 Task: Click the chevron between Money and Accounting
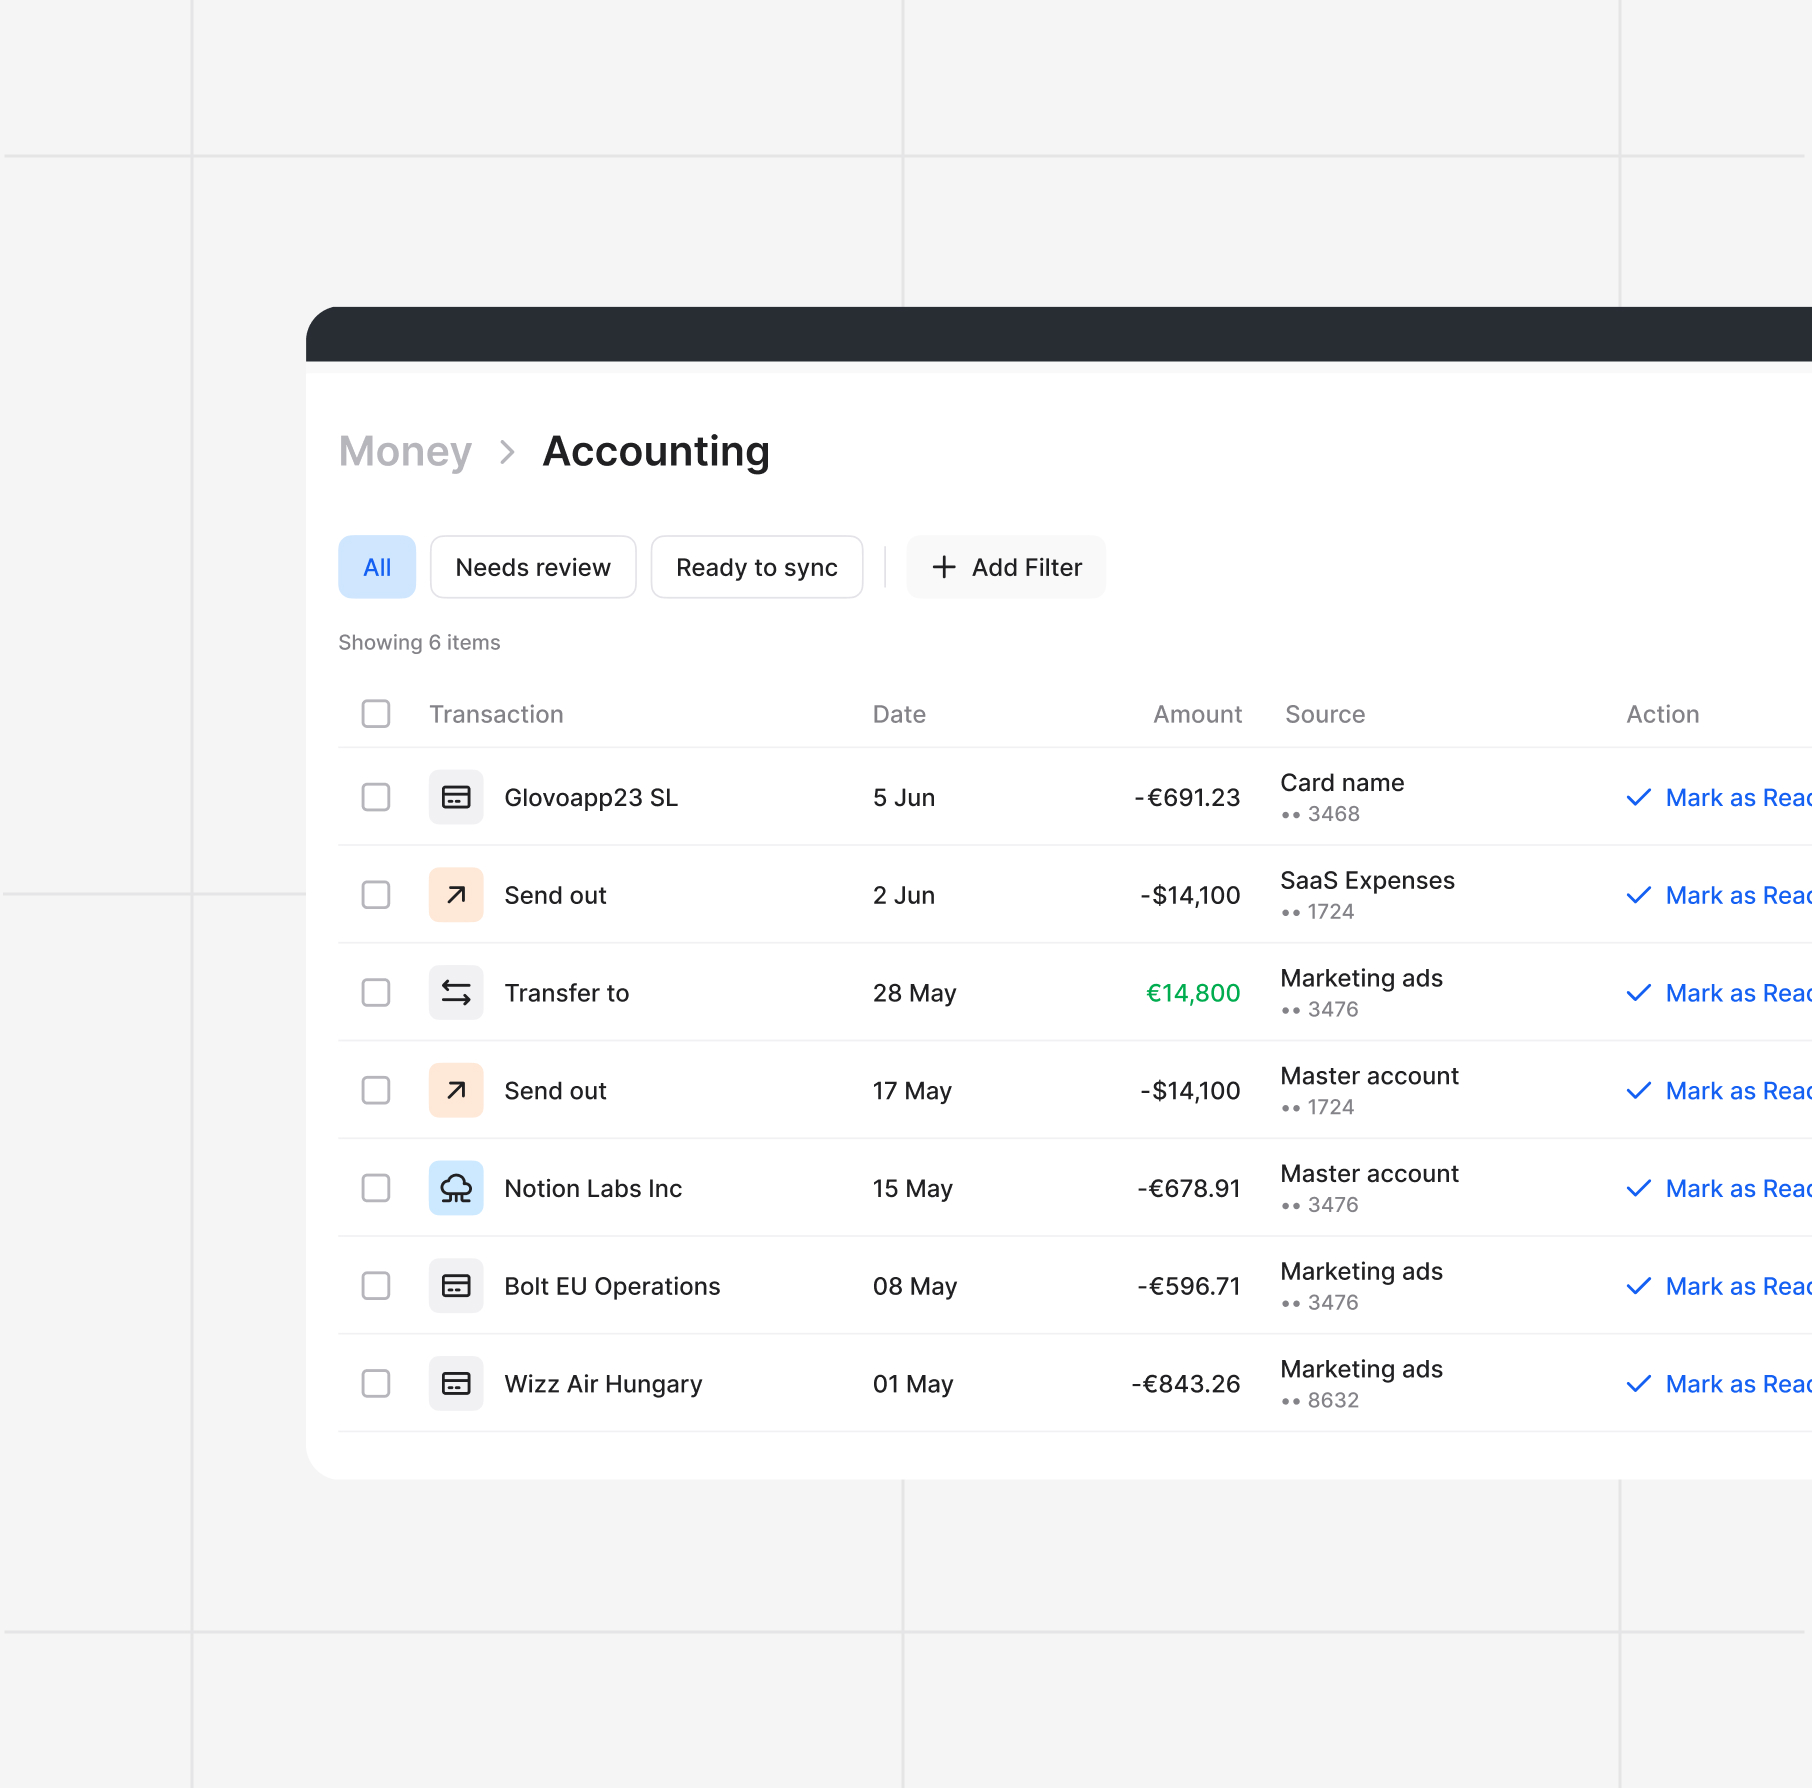coord(508,452)
